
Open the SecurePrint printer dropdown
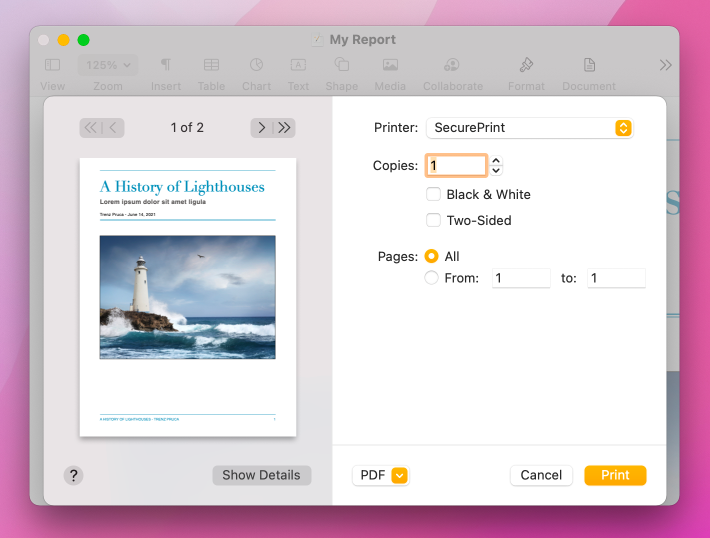(x=529, y=128)
